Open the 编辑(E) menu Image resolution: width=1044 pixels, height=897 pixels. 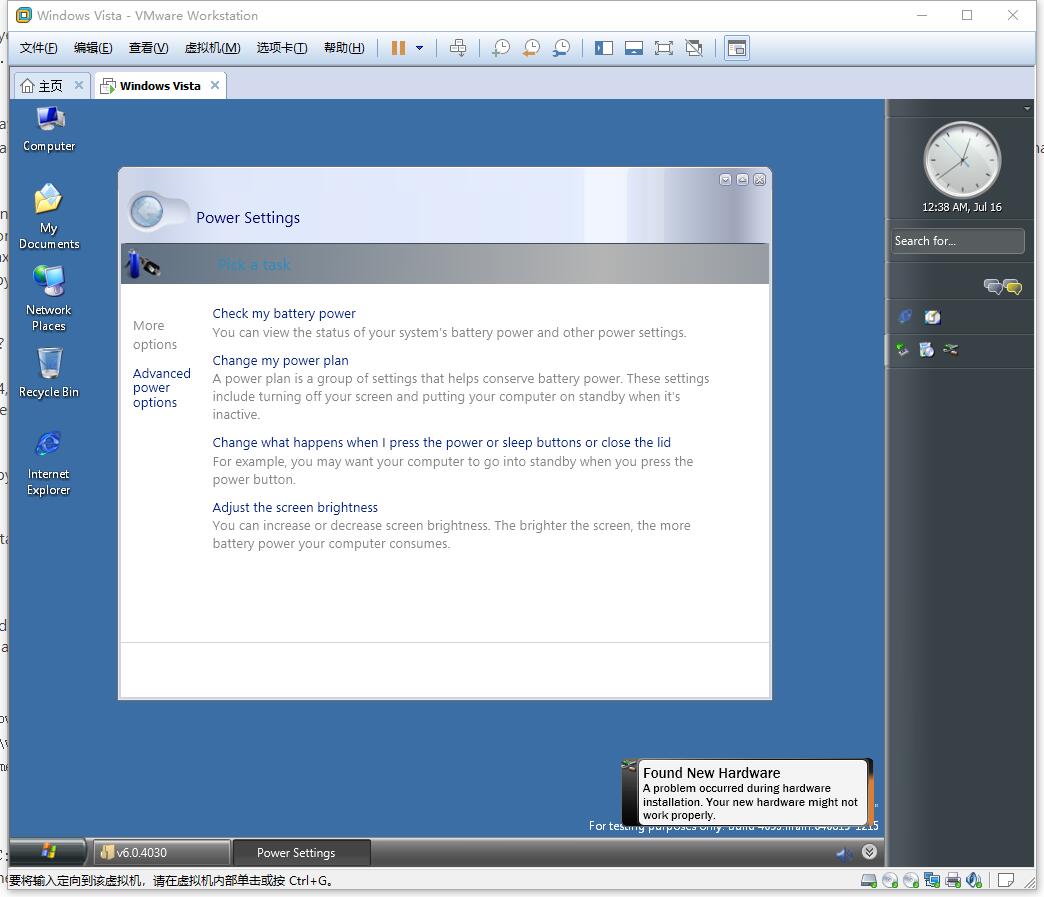pyautogui.click(x=93, y=48)
